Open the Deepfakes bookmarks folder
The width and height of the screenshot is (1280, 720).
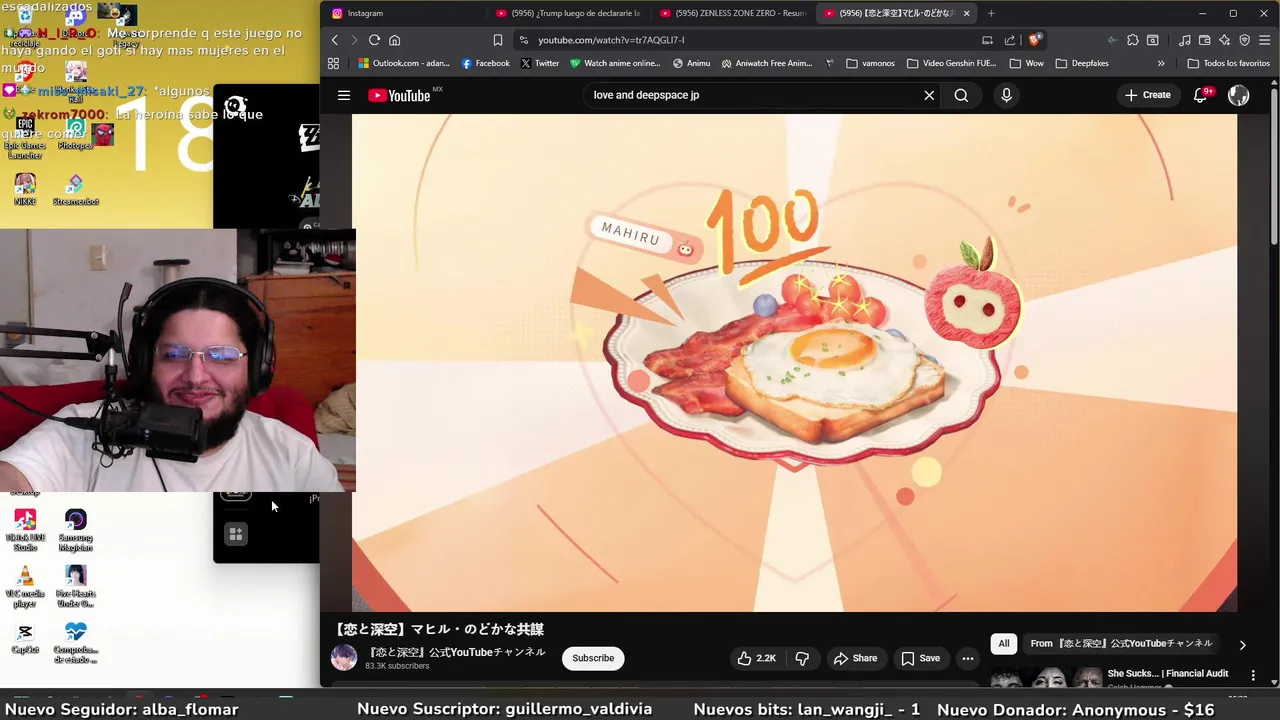pos(1082,63)
